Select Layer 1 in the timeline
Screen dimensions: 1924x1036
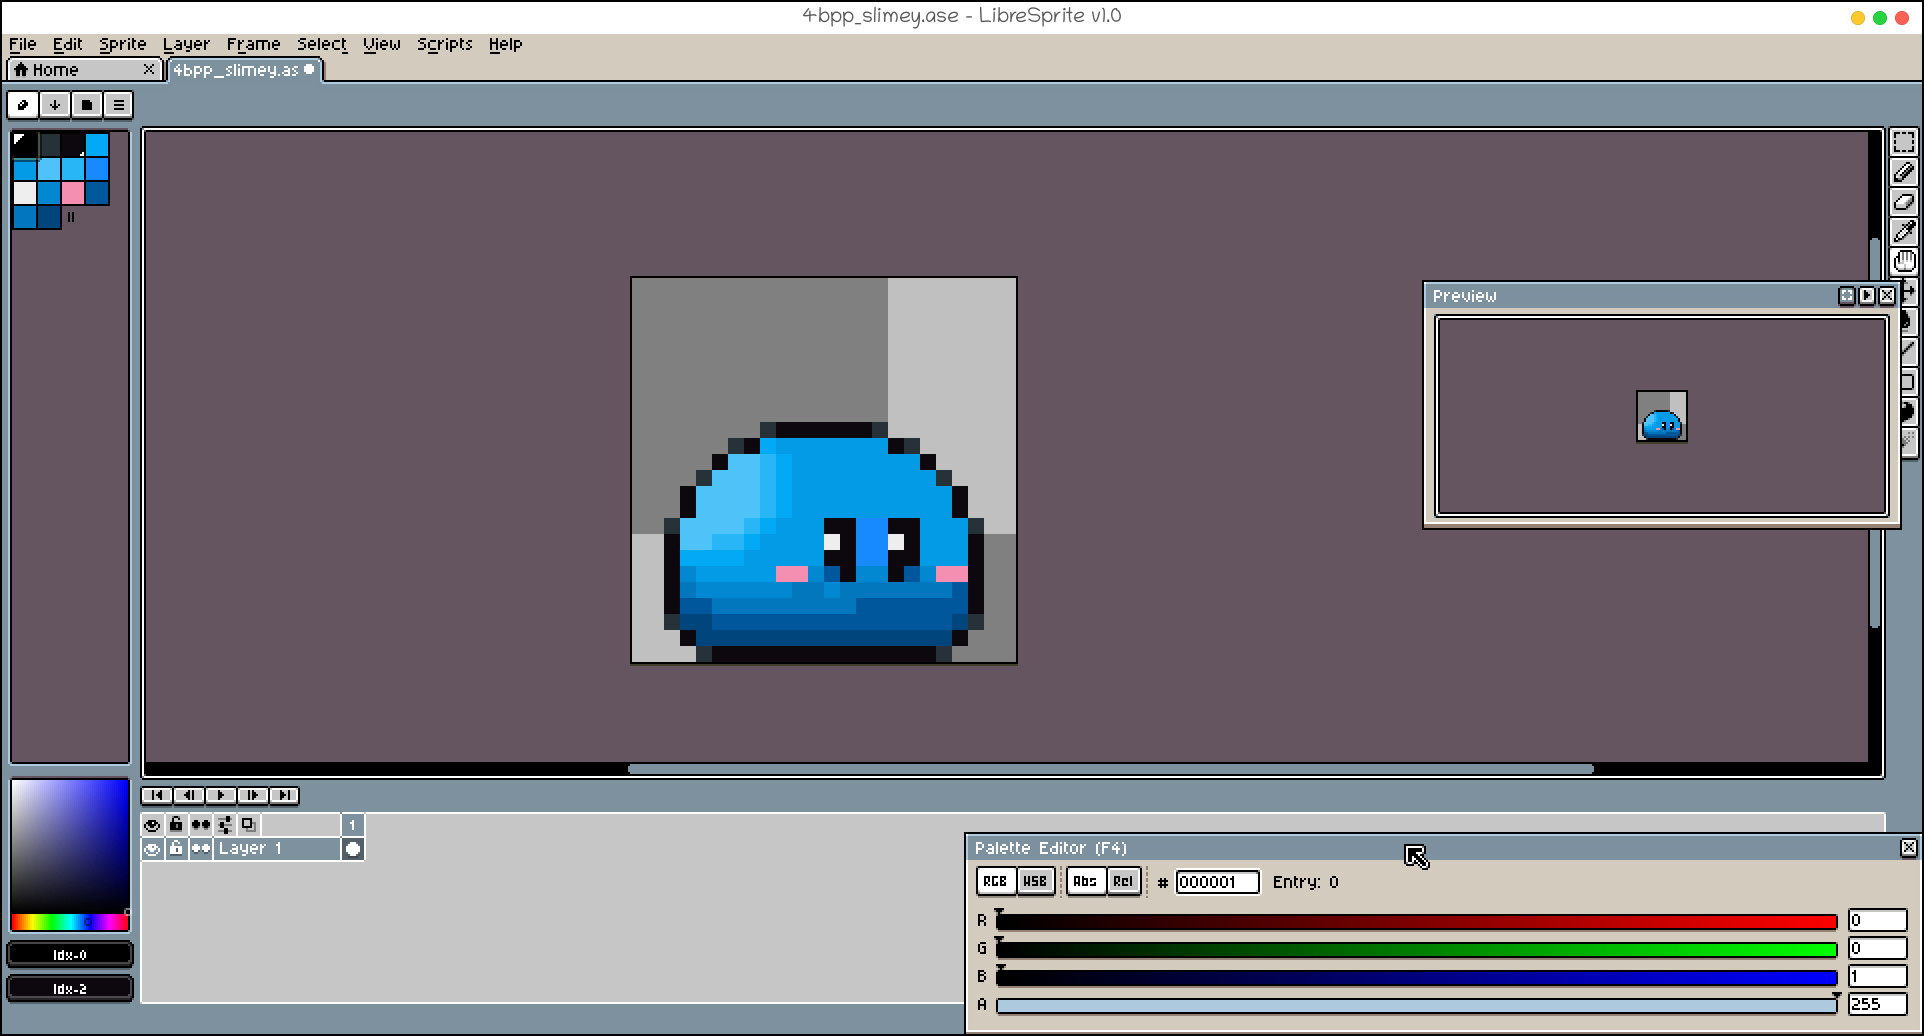[x=277, y=849]
